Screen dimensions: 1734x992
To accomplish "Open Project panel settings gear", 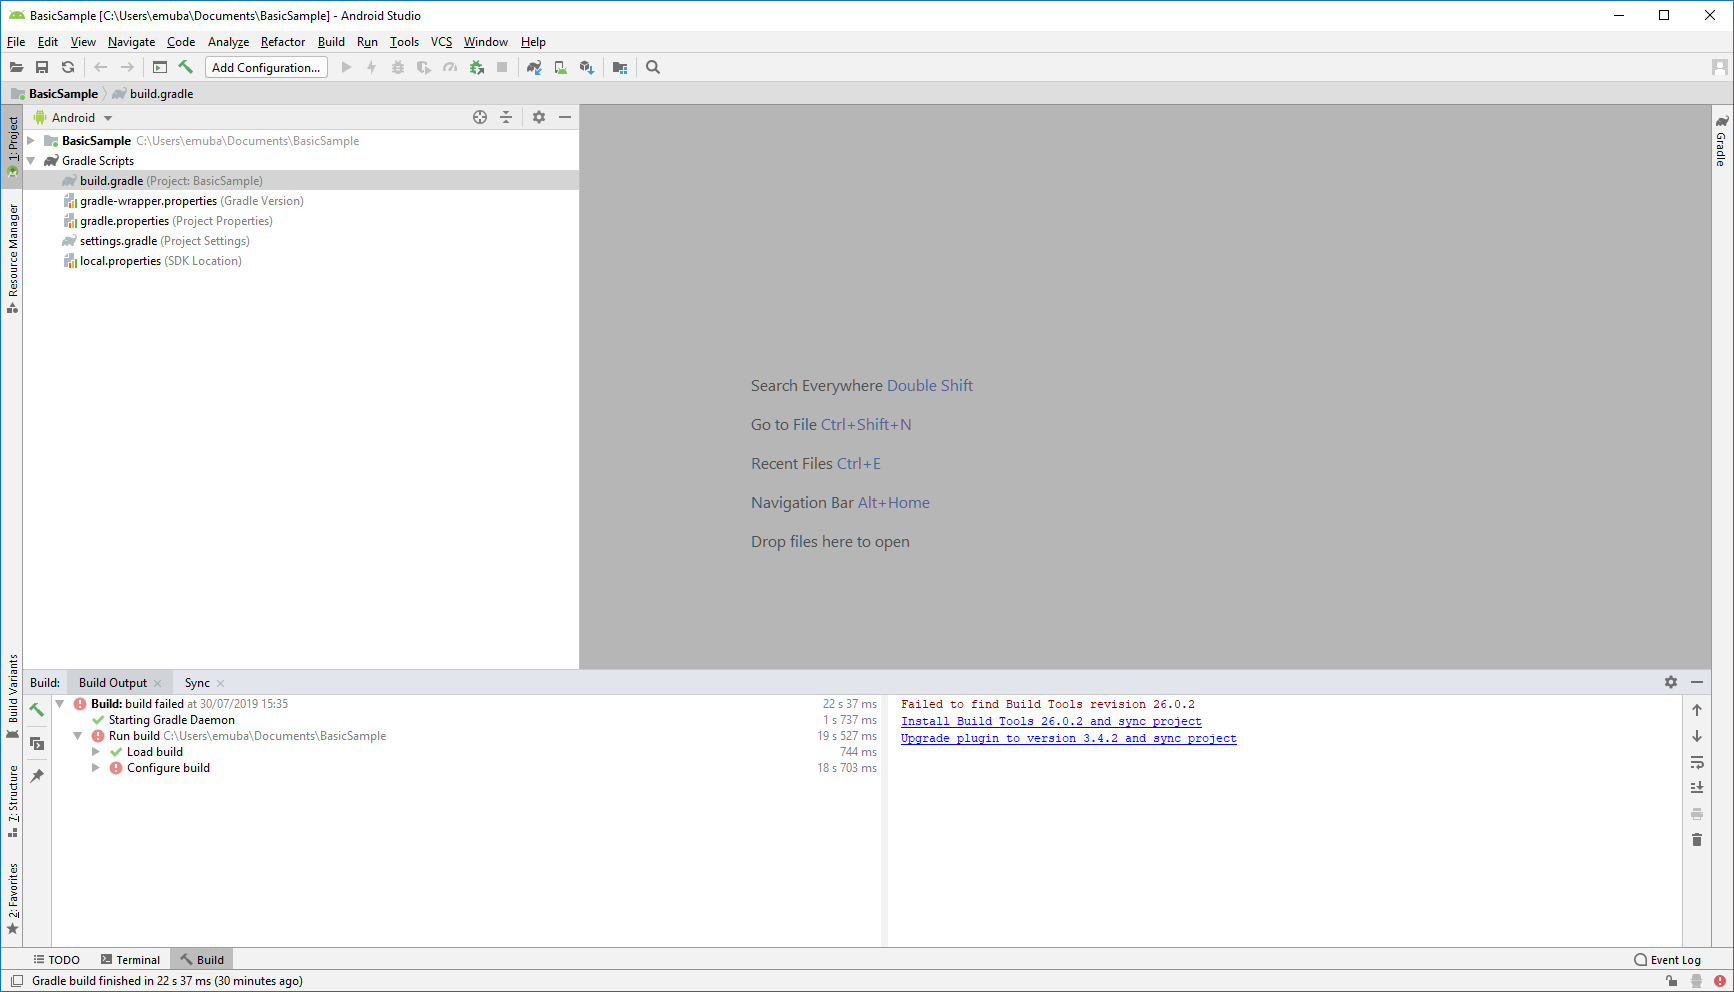I will click(x=539, y=117).
